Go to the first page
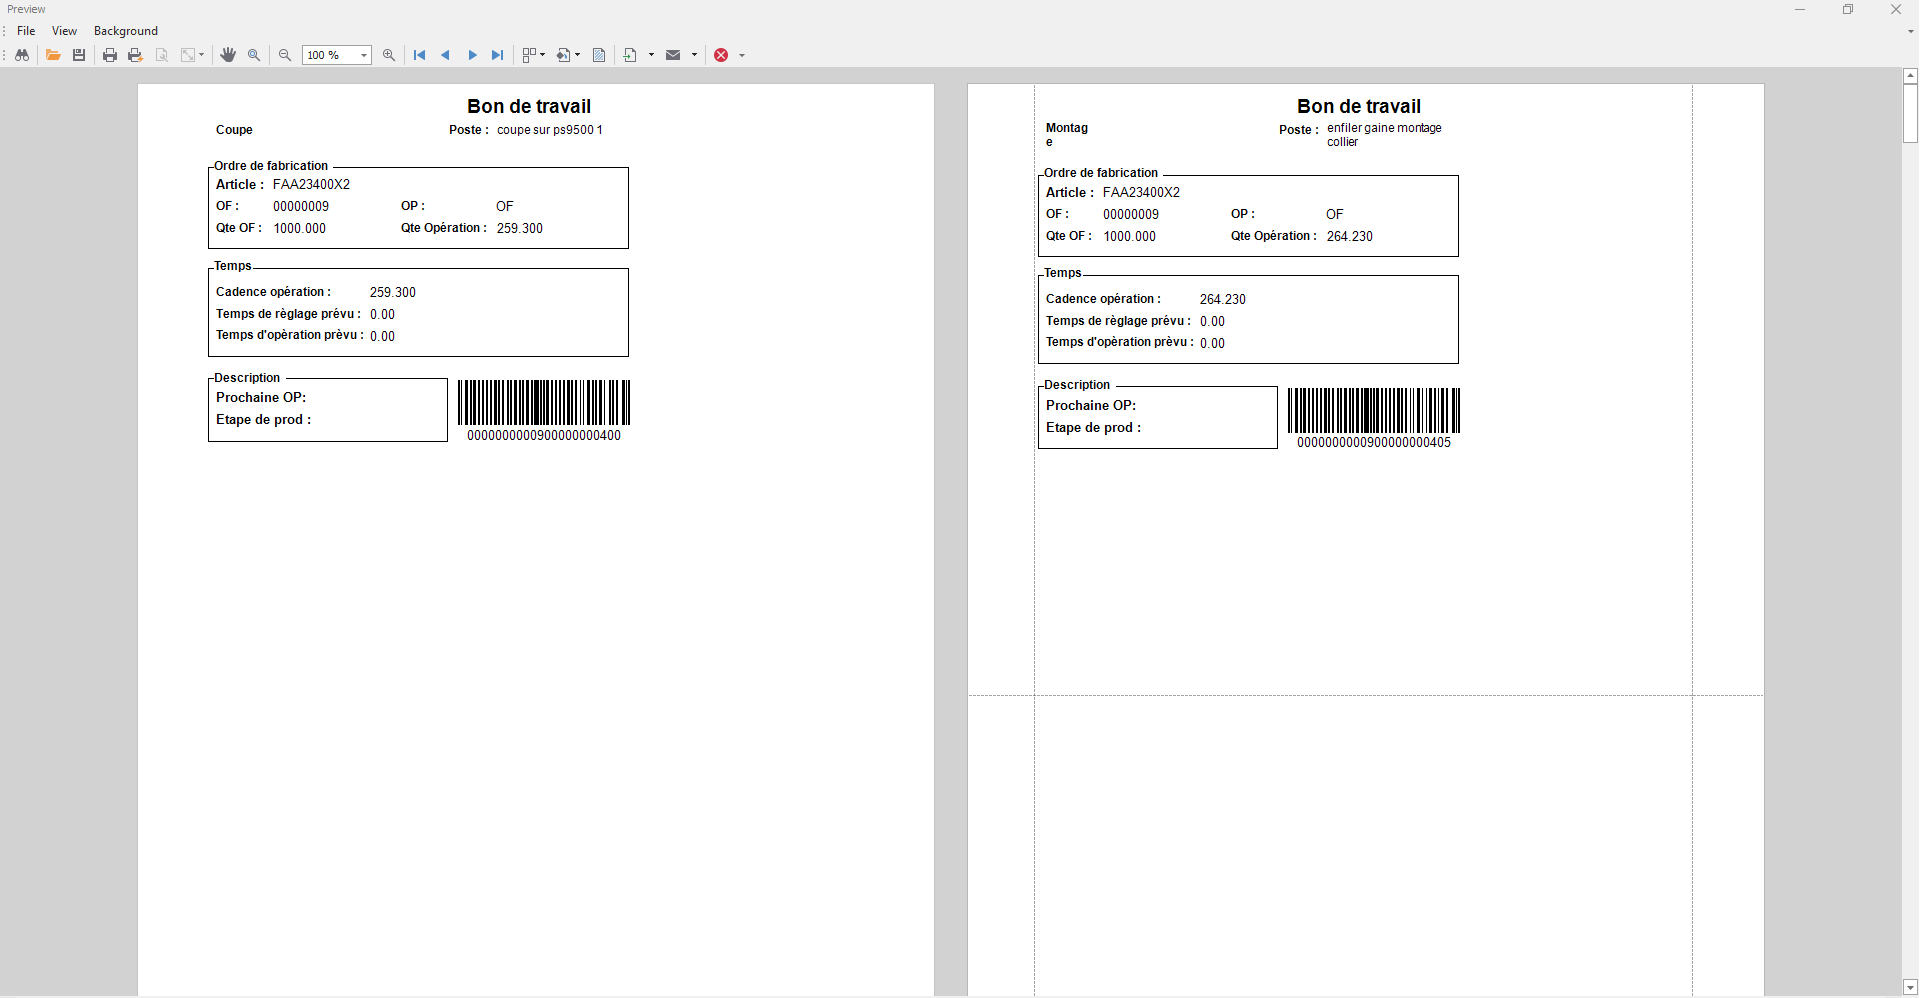Viewport: 1920px width, 998px height. [420, 55]
